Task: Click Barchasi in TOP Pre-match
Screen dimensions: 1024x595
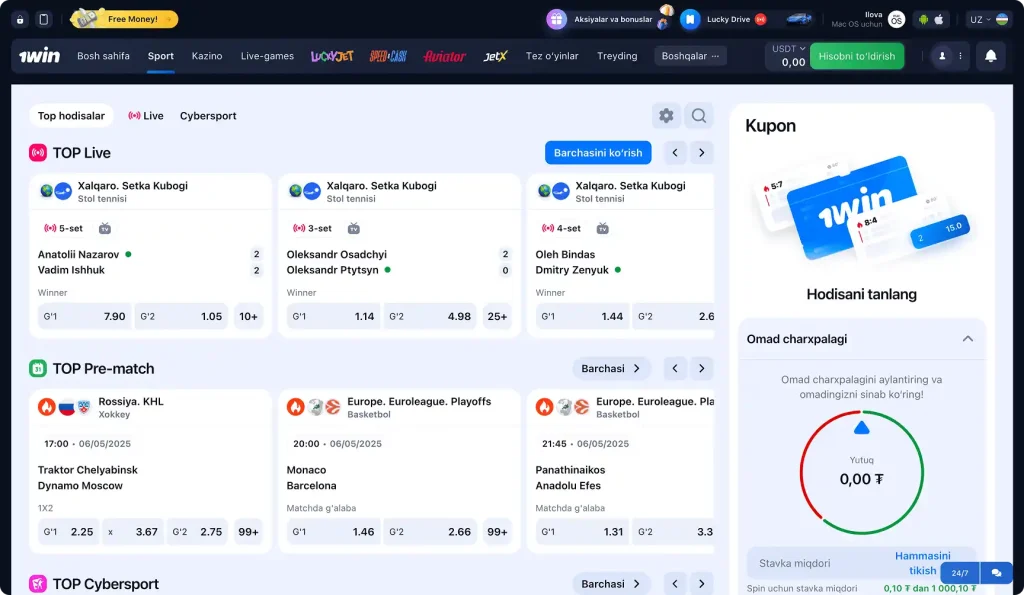Action: point(611,368)
